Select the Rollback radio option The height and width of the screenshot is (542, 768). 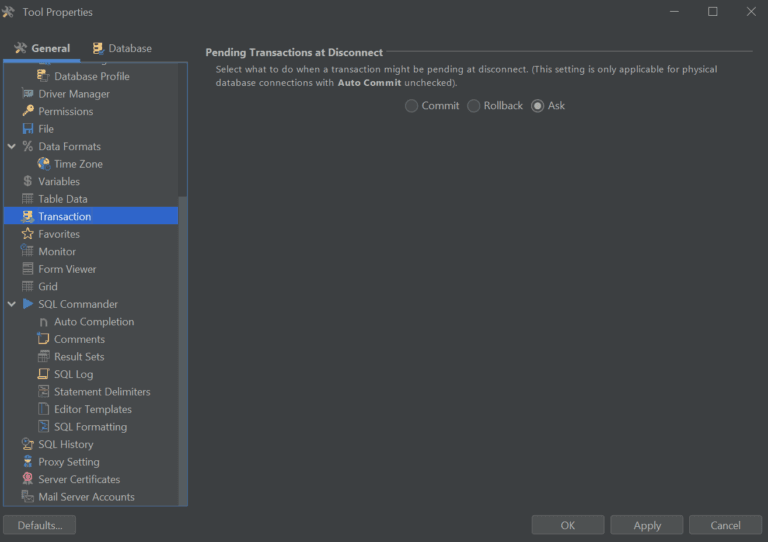point(474,106)
